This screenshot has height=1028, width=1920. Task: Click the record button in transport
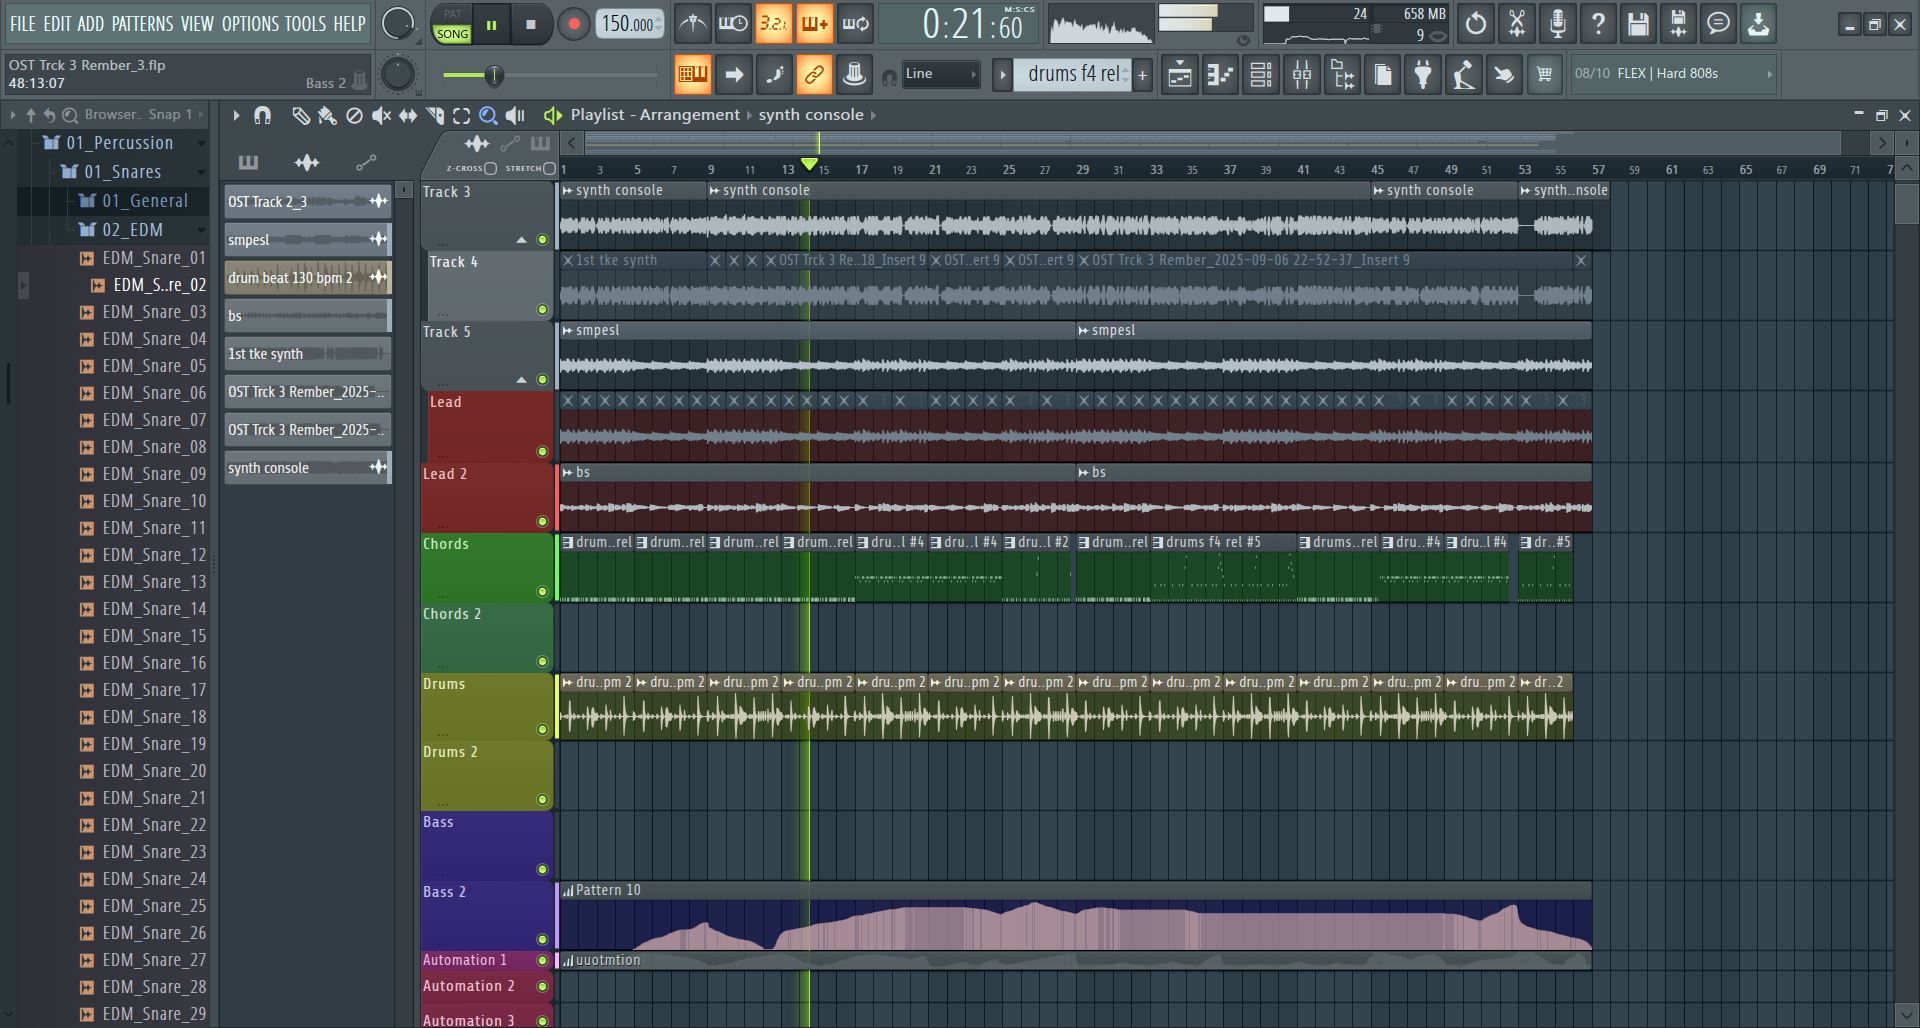pos(573,25)
